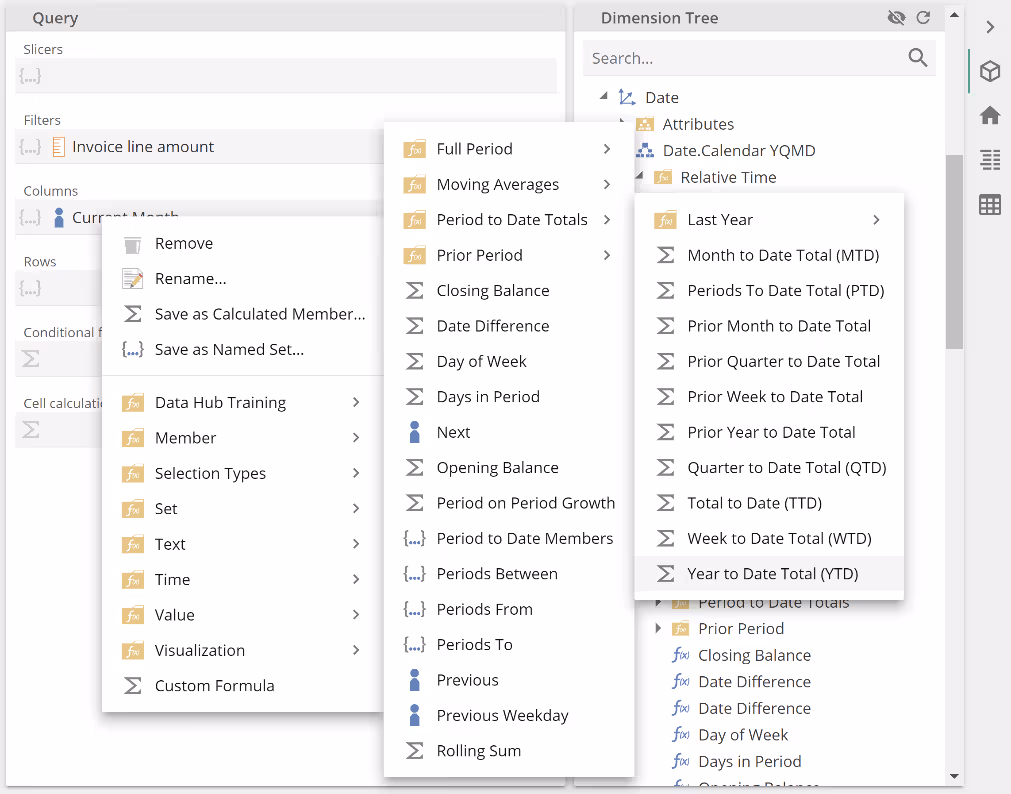Click the Rename pencil icon
1011x794 pixels.
click(x=132, y=279)
